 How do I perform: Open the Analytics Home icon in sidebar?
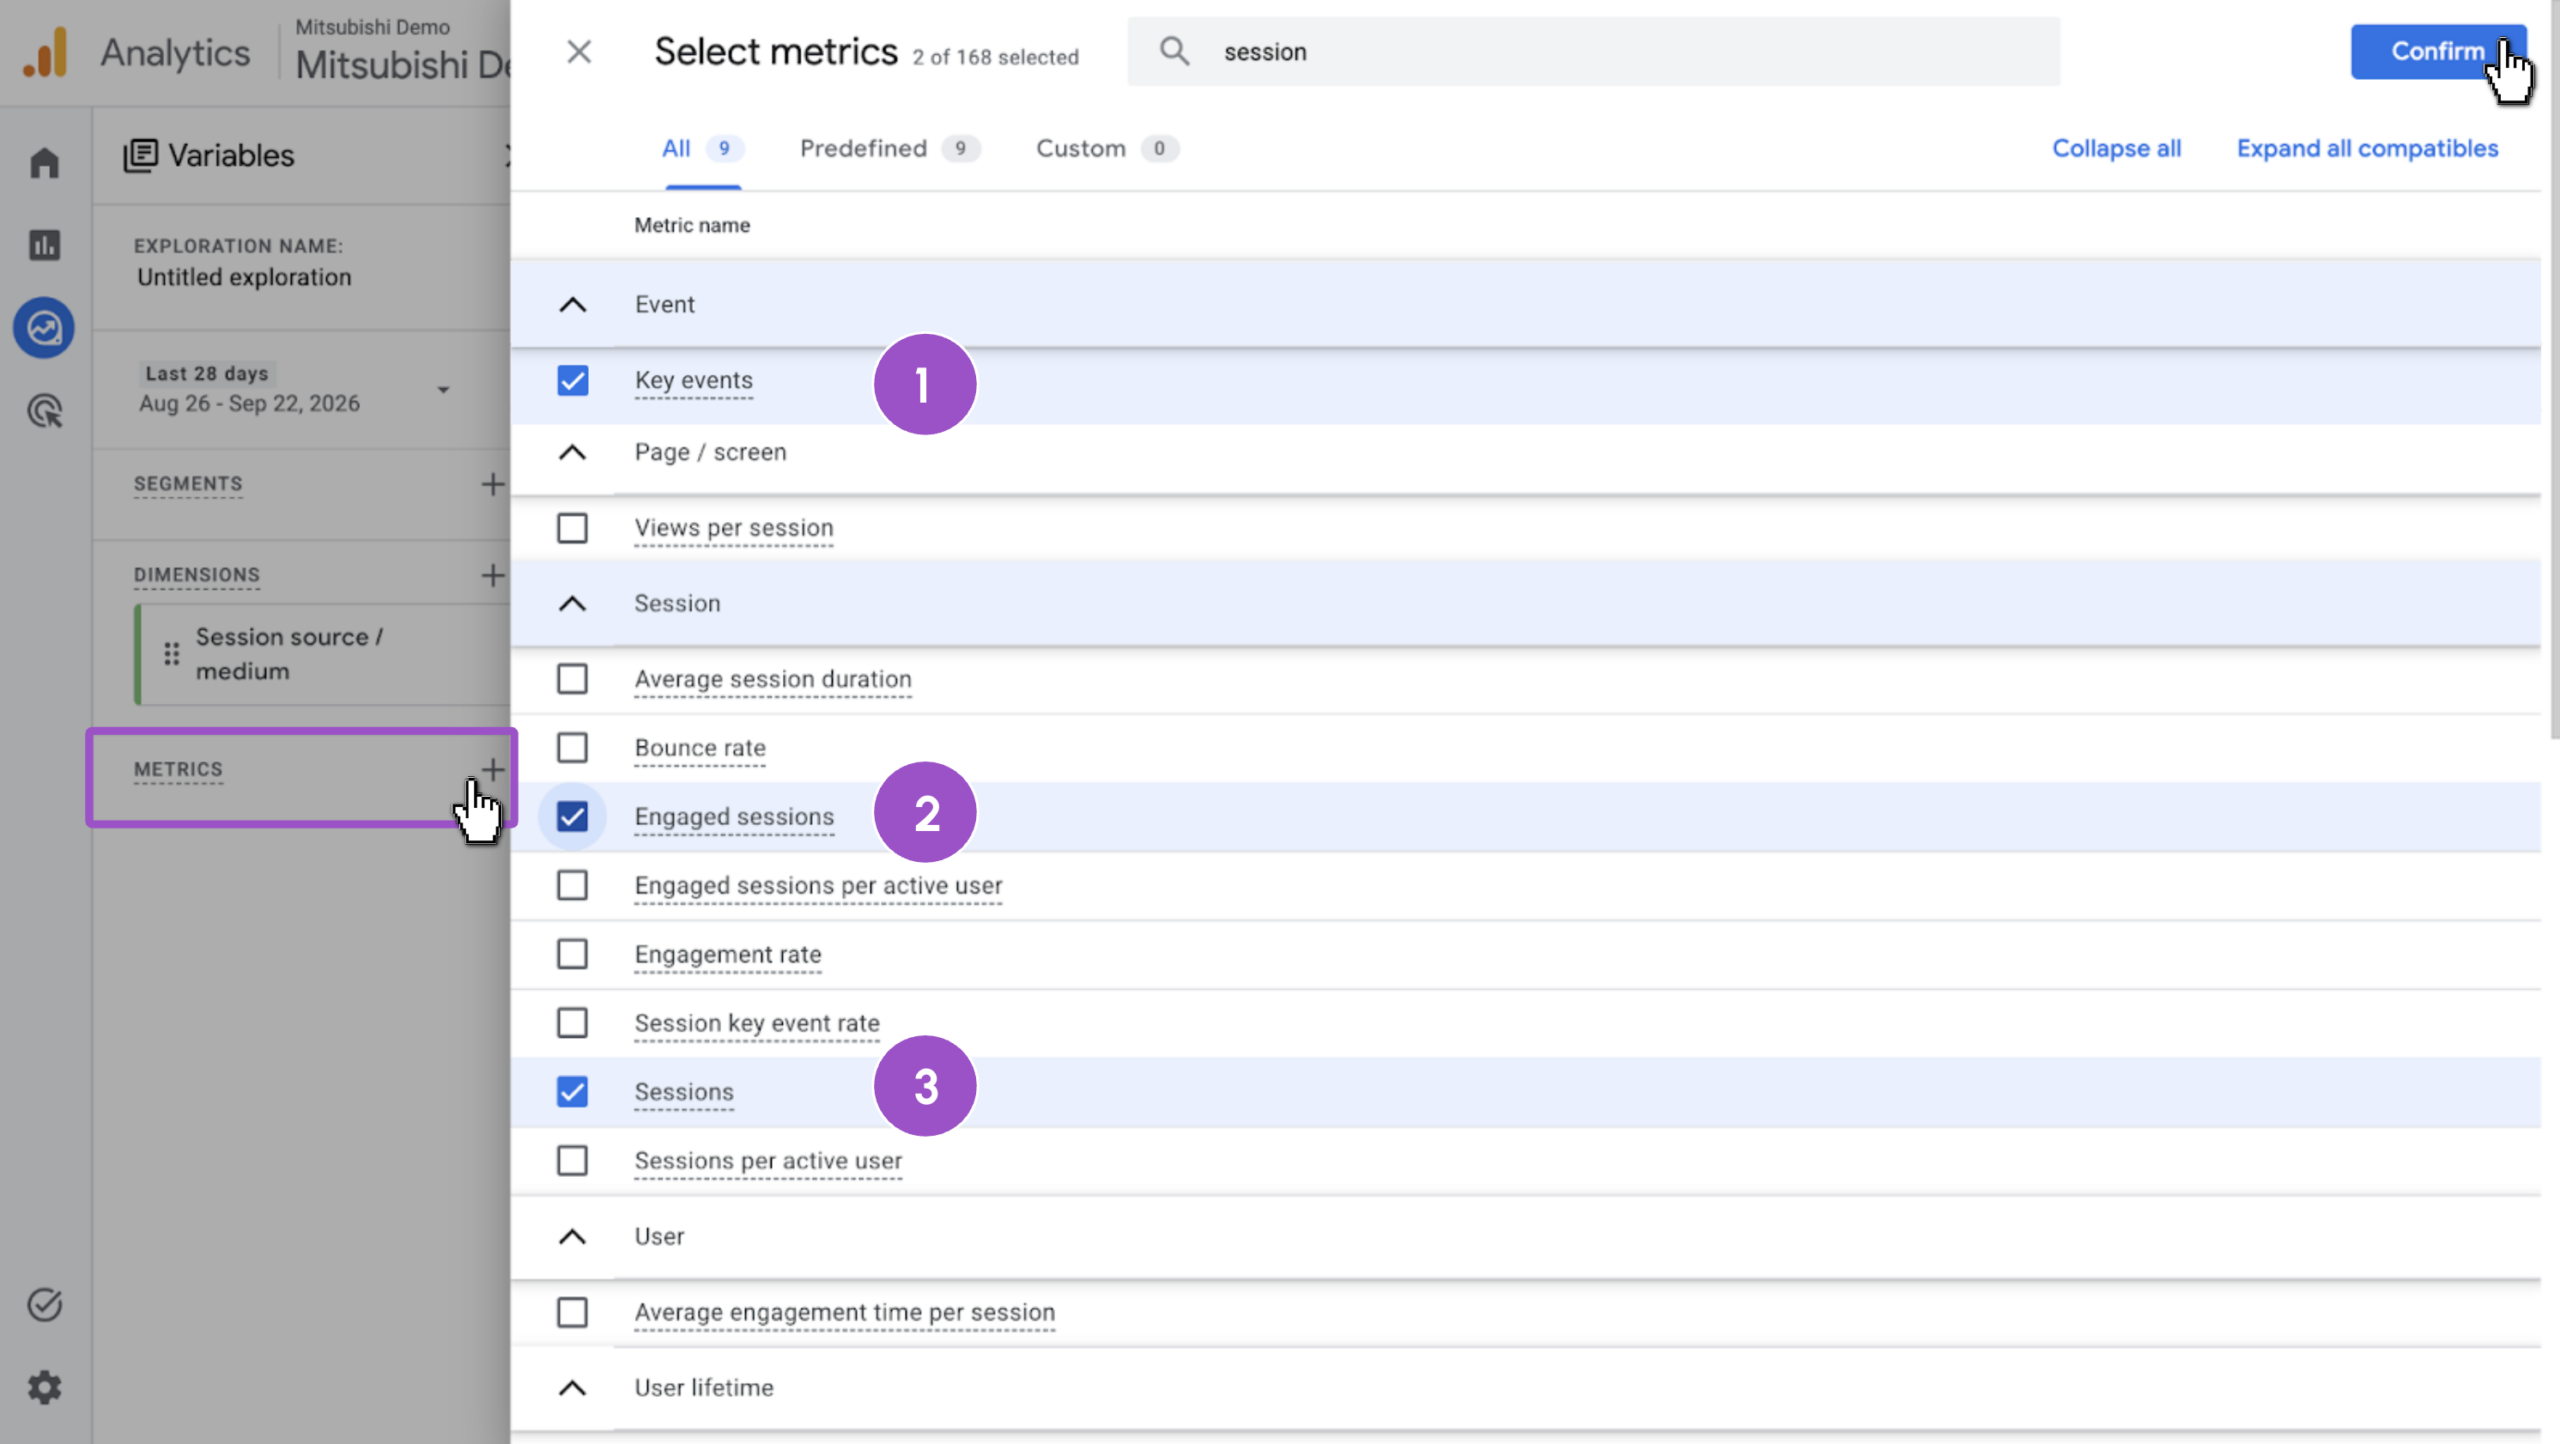pos(44,163)
